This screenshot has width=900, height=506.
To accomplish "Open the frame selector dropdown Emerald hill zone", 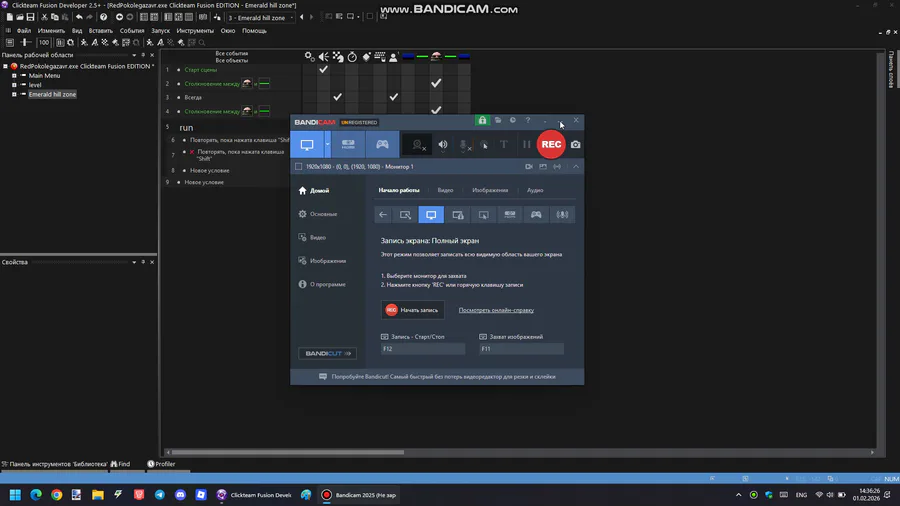I will [x=261, y=18].
